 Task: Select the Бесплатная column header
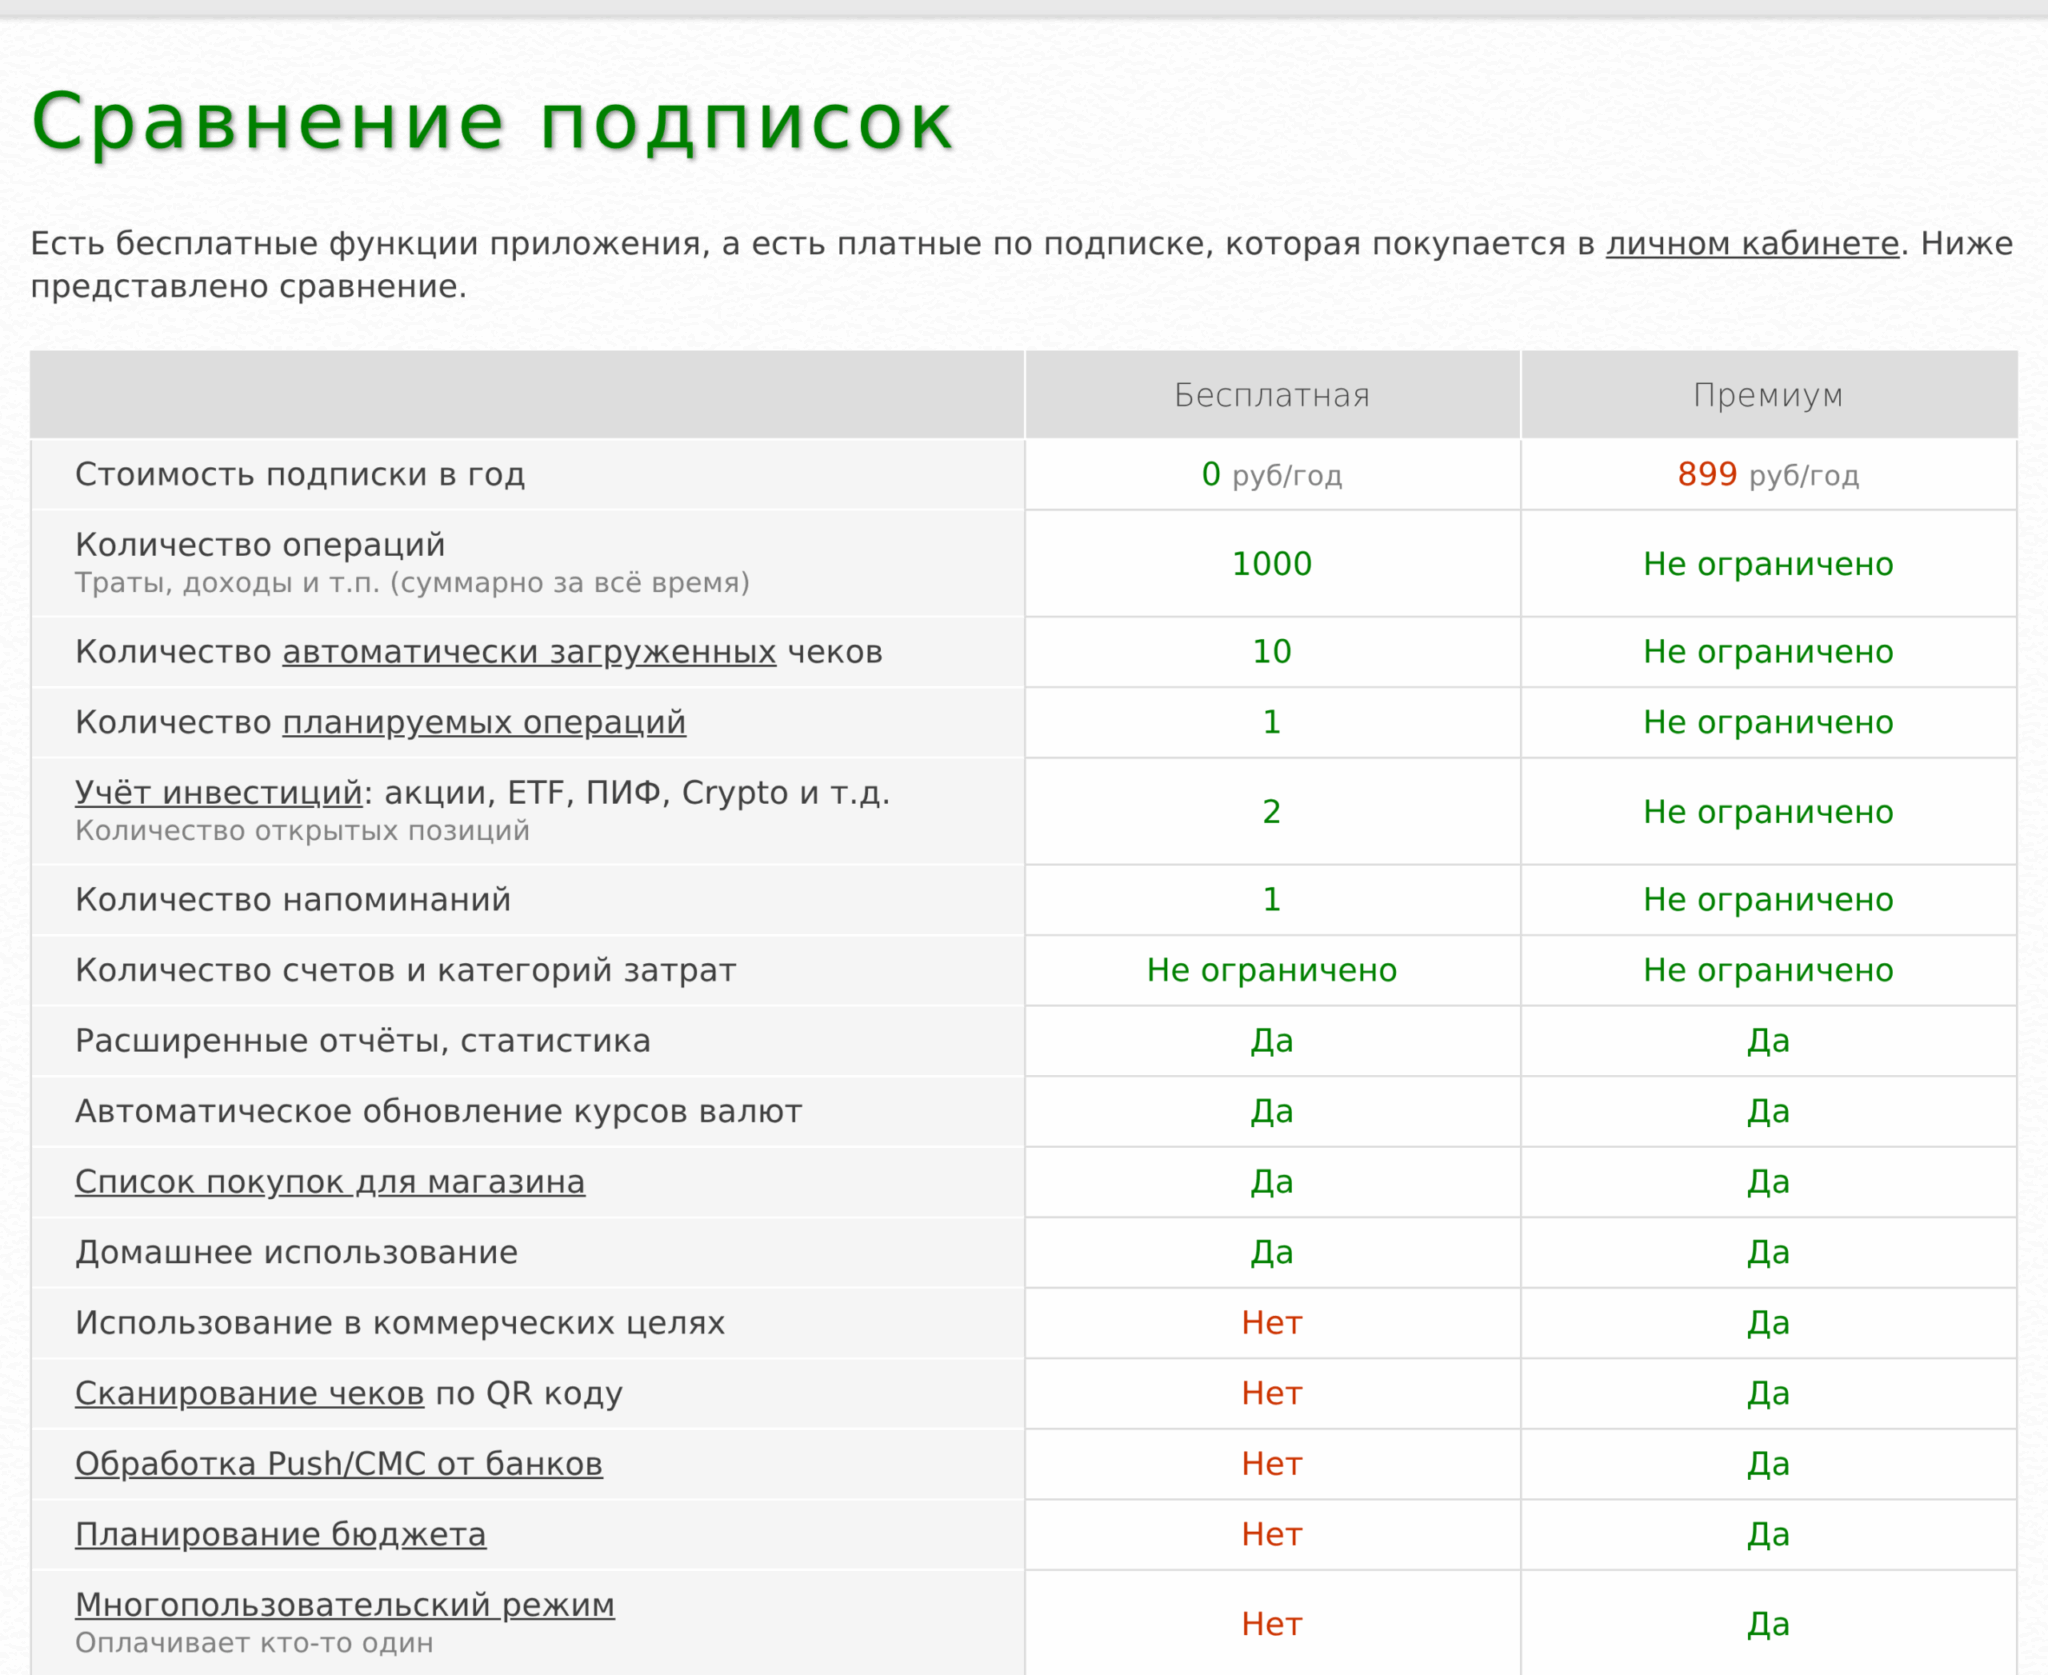pos(1272,395)
